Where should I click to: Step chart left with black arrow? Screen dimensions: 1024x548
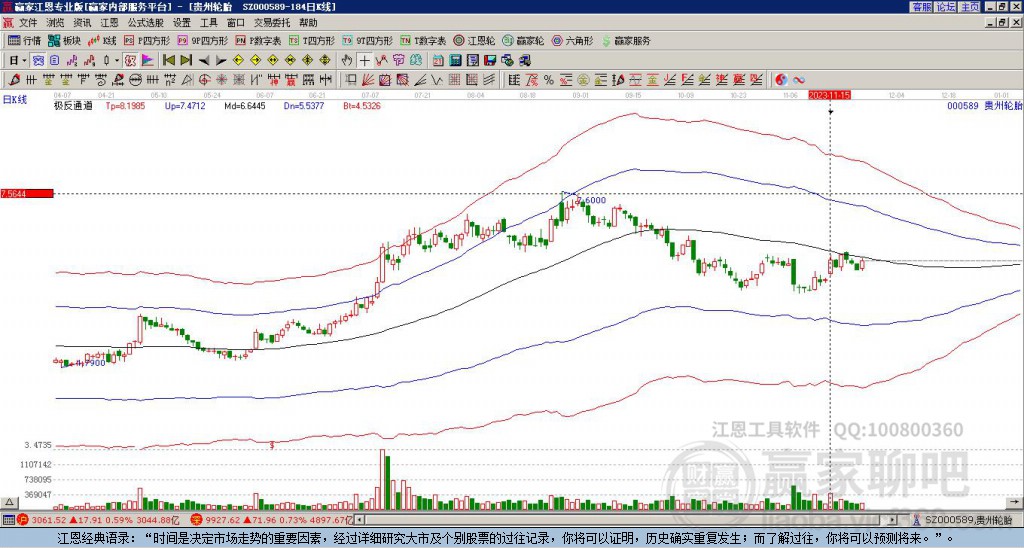click(x=204, y=61)
